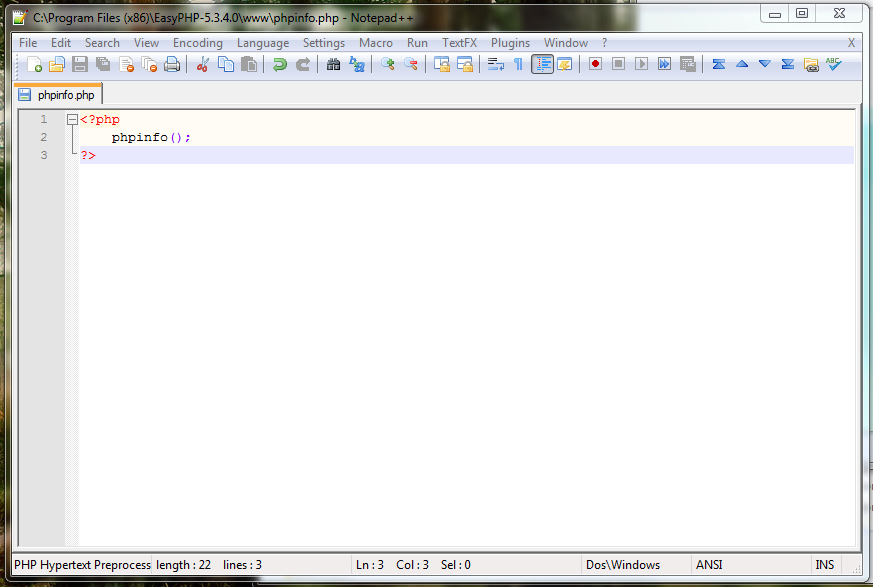This screenshot has width=873, height=587.
Task: Click the blue down triangle toolbar icon
Action: pos(764,65)
